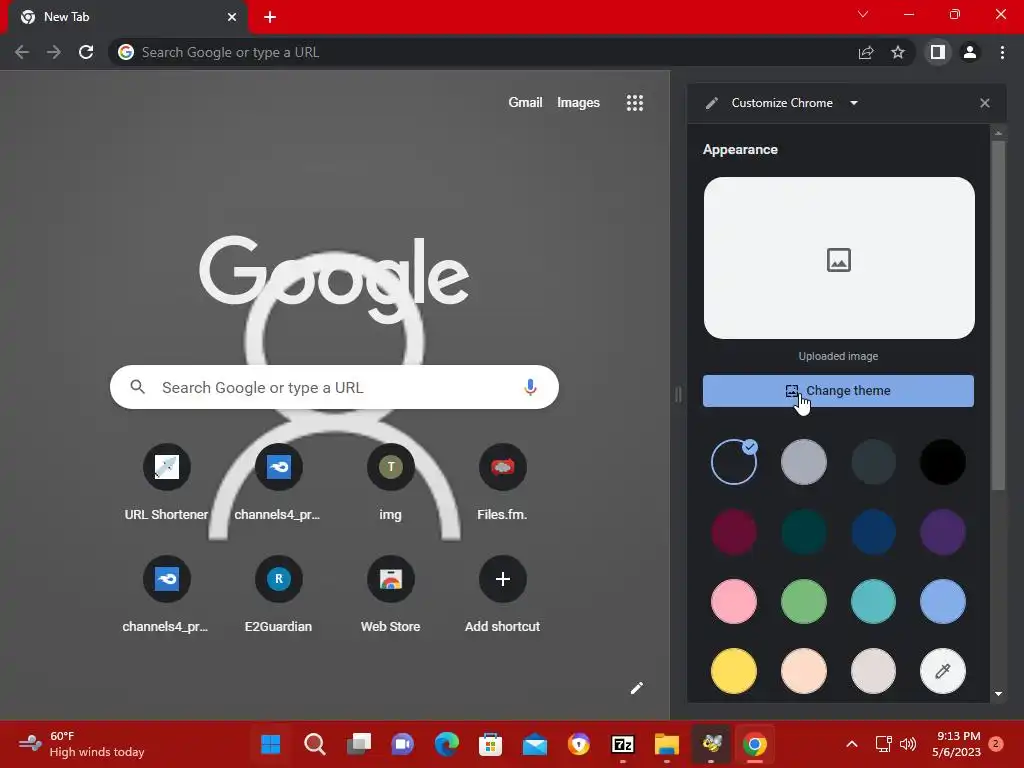
Task: Toggle the side panel icon in toolbar
Action: [x=937, y=52]
